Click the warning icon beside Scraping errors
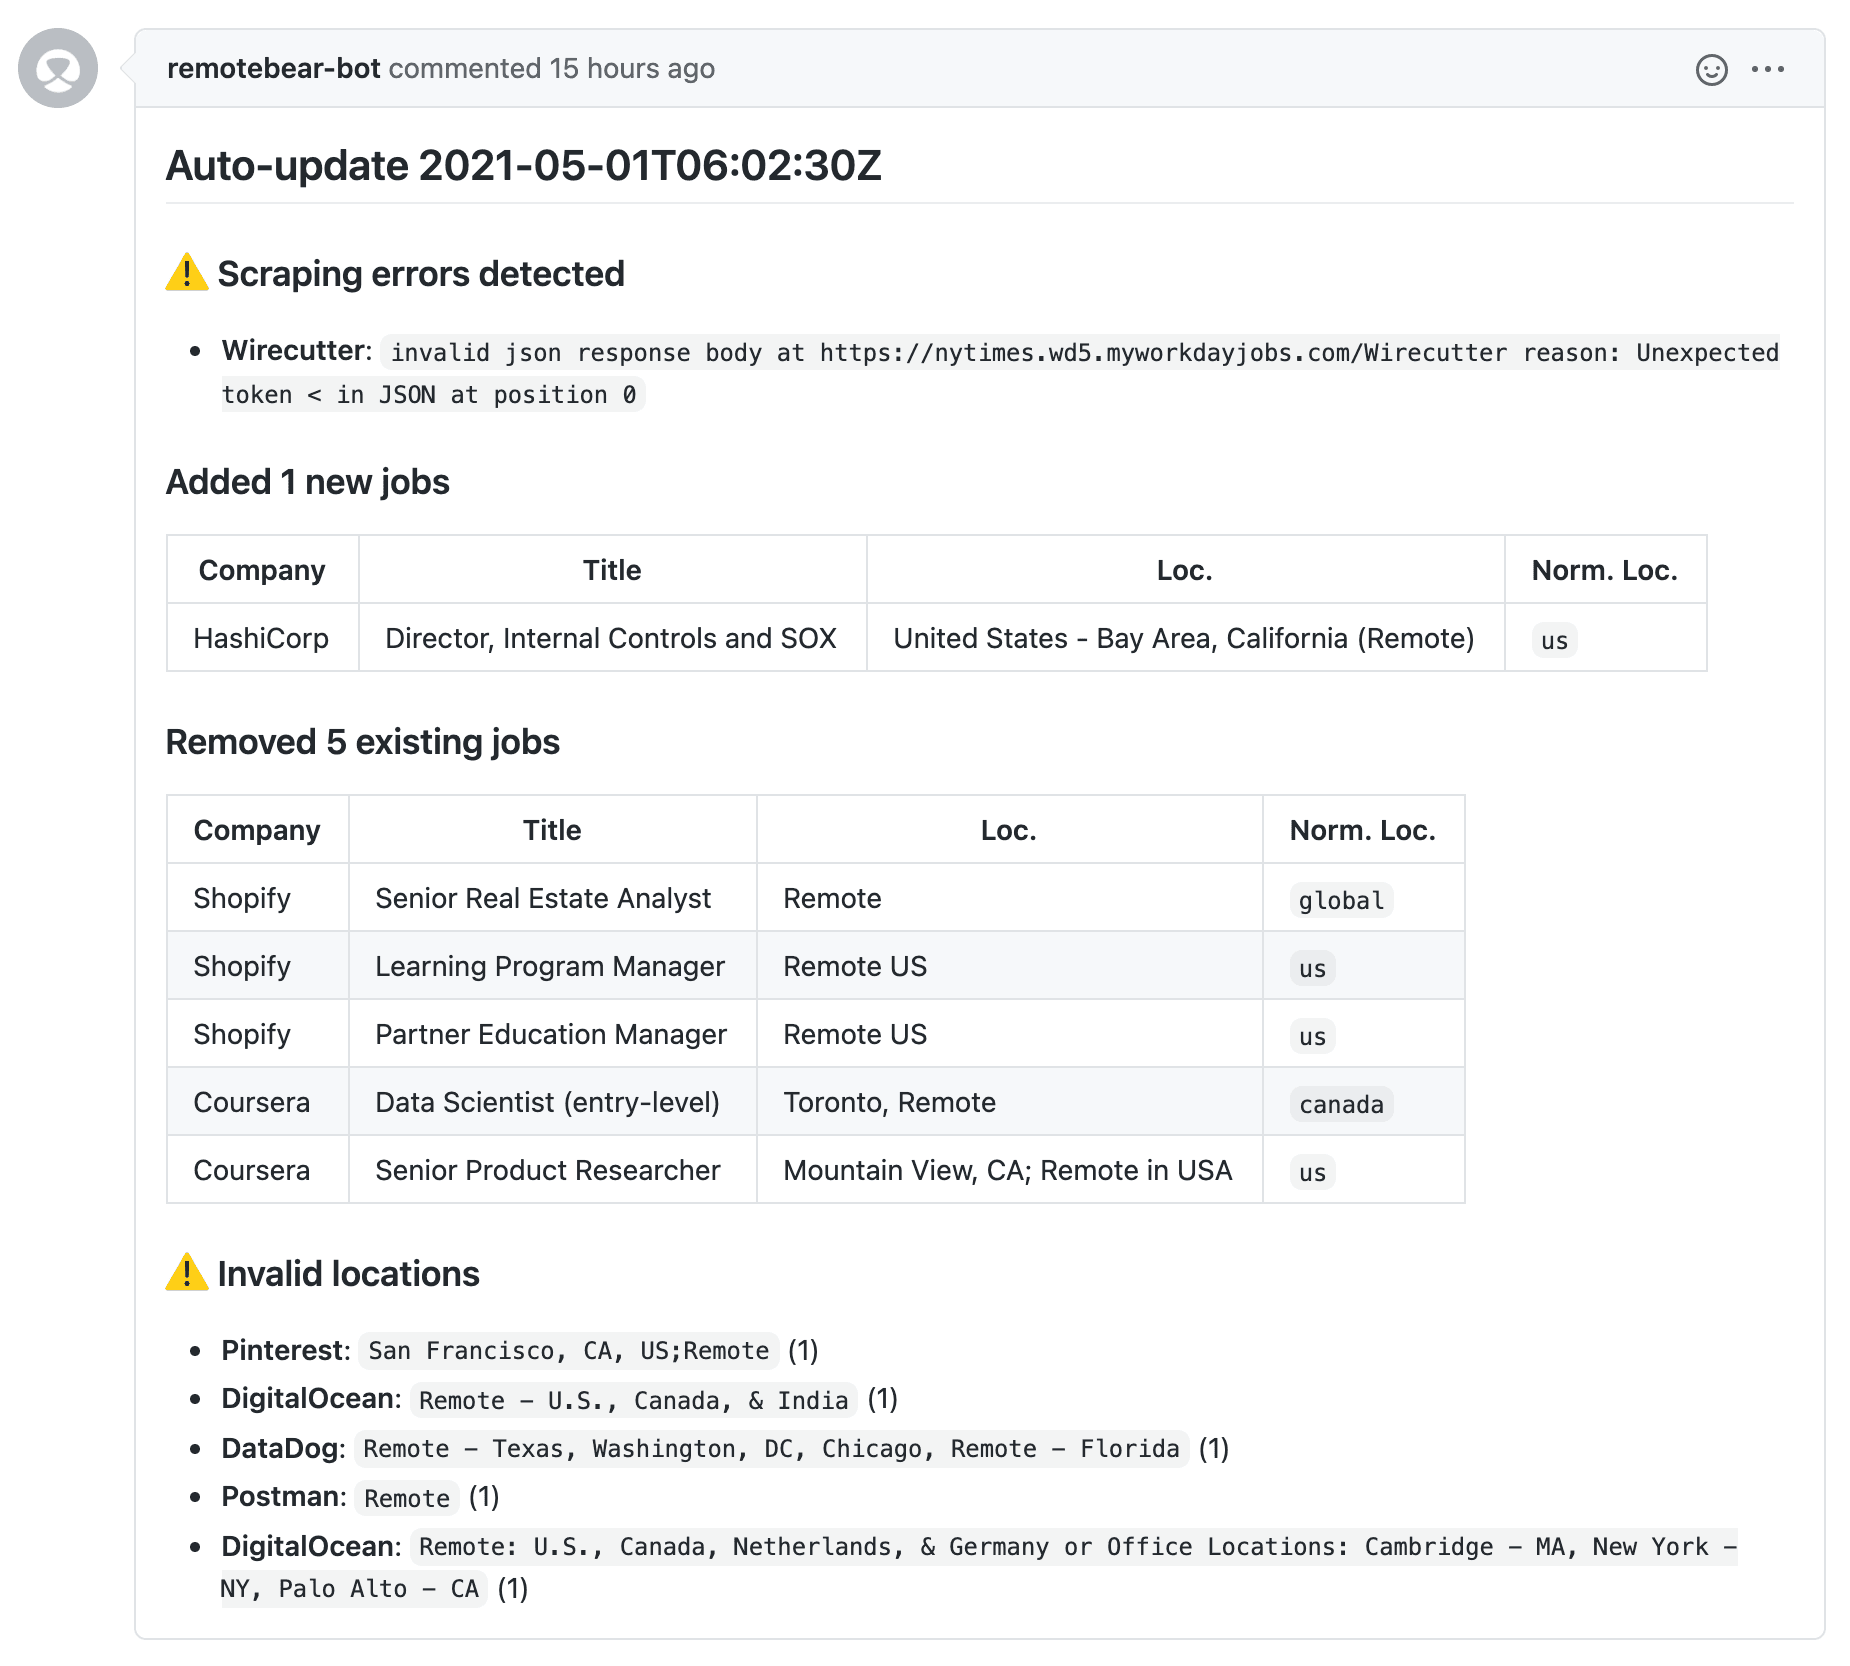This screenshot has height=1666, width=1850. 187,273
